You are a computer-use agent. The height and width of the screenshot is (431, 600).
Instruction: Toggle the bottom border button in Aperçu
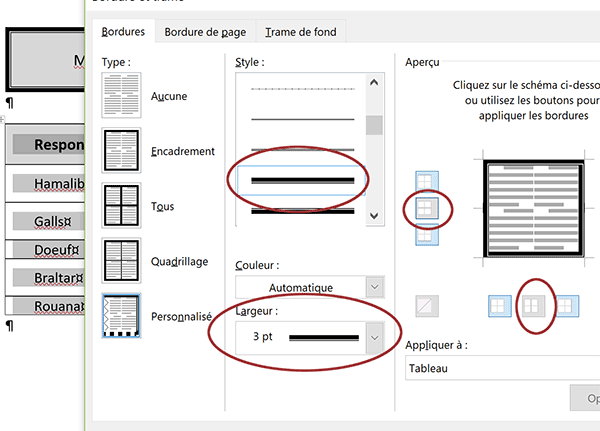pos(427,235)
